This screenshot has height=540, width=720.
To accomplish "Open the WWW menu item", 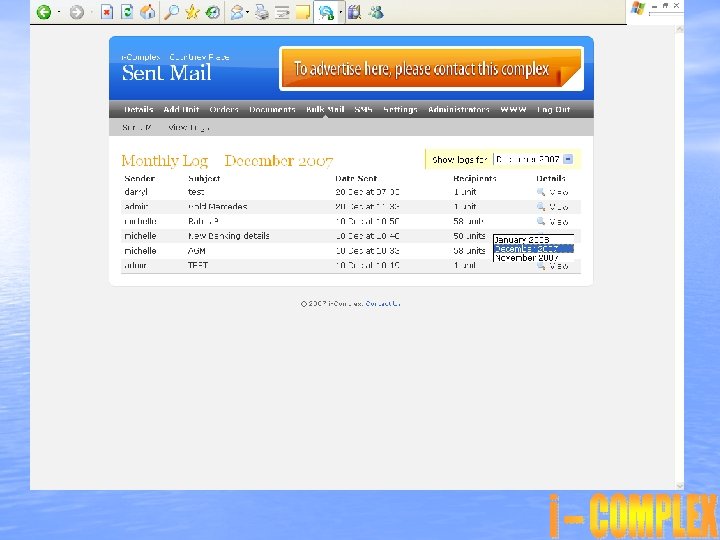I will click(x=513, y=109).
